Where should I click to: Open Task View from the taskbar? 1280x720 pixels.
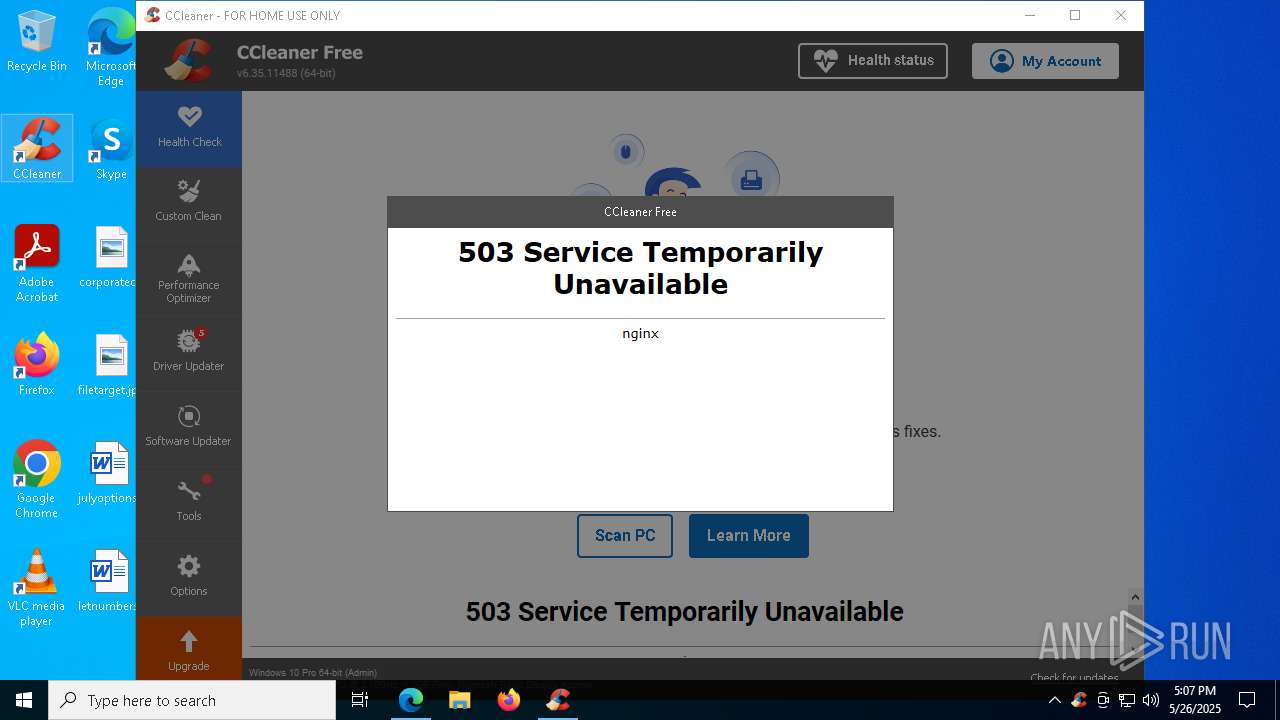coord(361,700)
